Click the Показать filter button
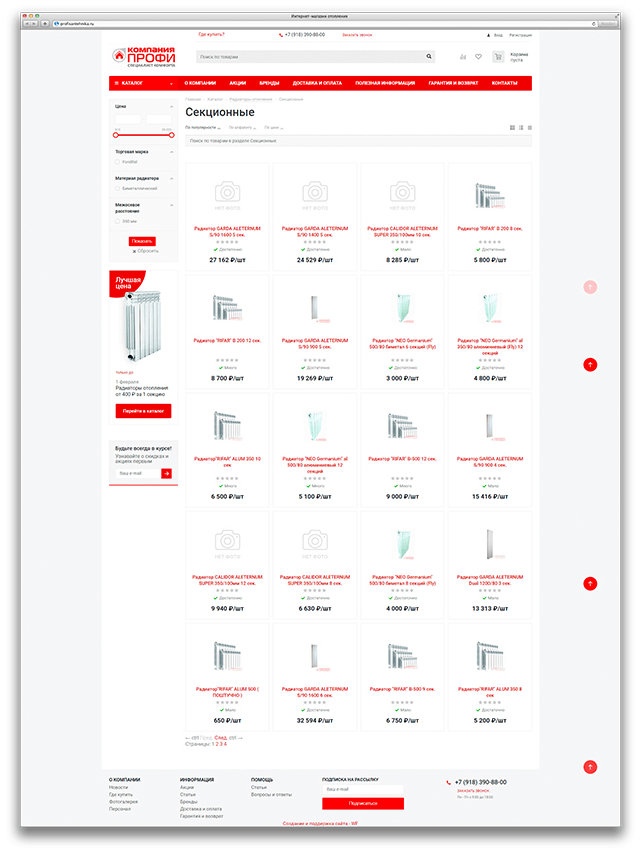This screenshot has width=642, height=852. [x=142, y=241]
